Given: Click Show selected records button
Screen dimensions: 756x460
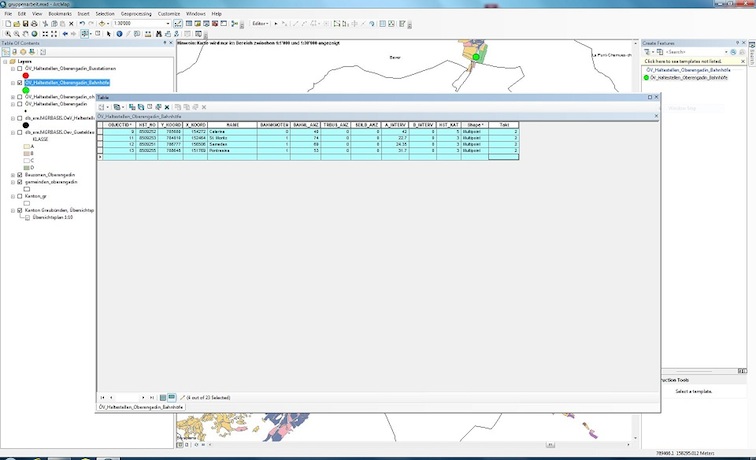Looking at the screenshot, I should pos(172,397).
